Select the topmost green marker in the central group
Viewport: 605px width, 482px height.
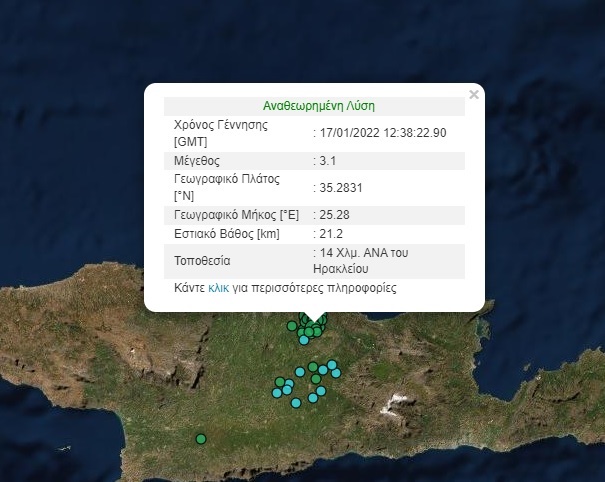(313, 366)
